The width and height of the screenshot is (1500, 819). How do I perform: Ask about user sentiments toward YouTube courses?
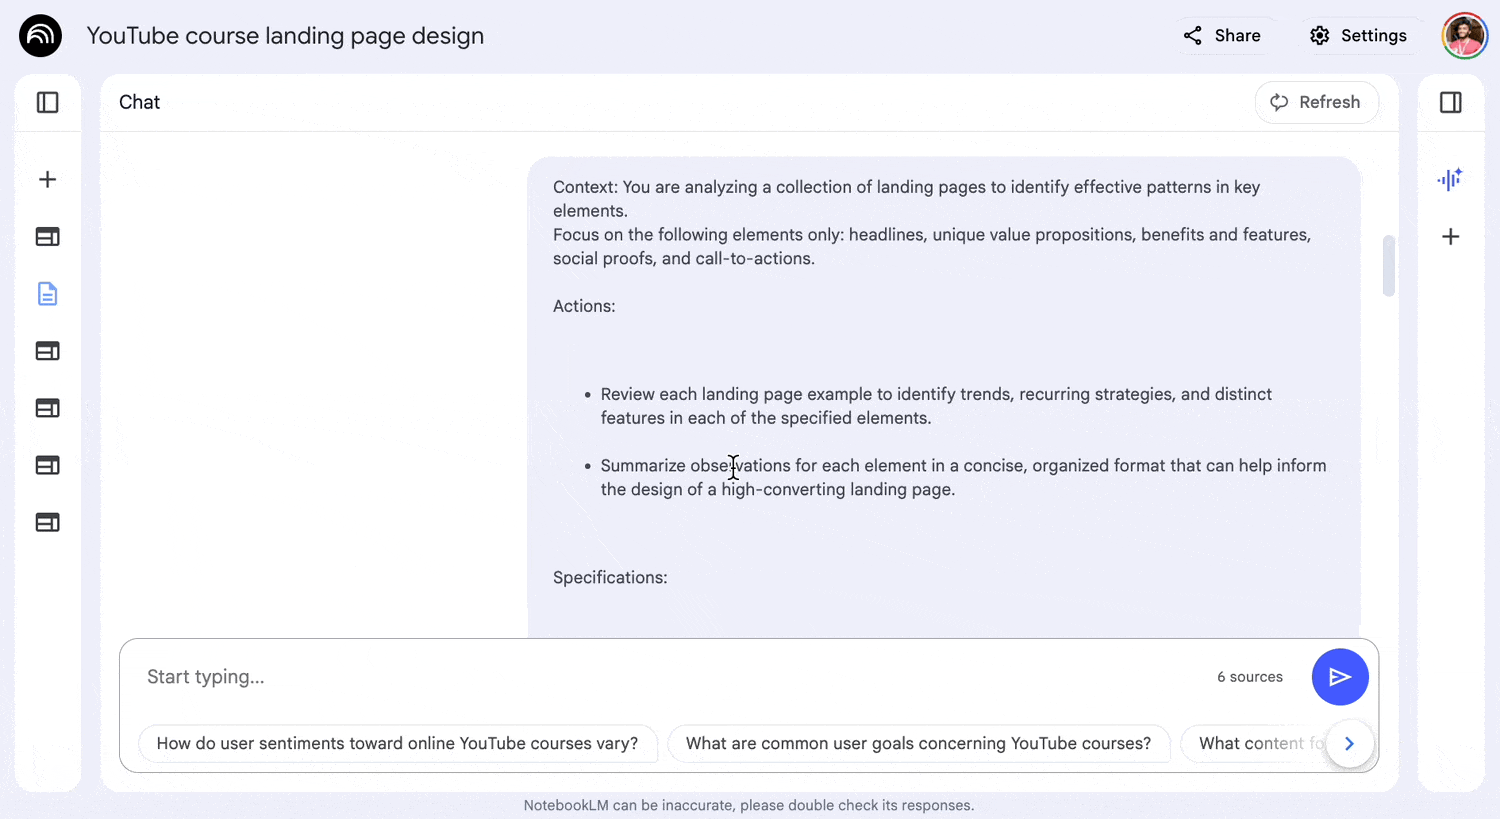397,743
